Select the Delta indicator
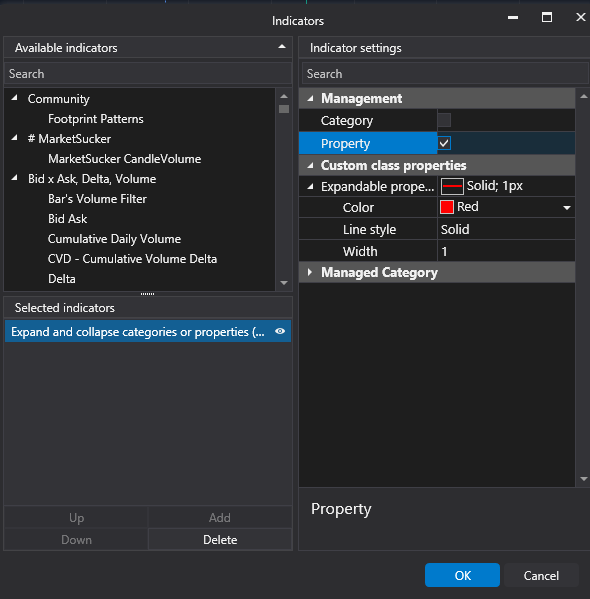Screen dimensions: 590x599 click(x=62, y=278)
